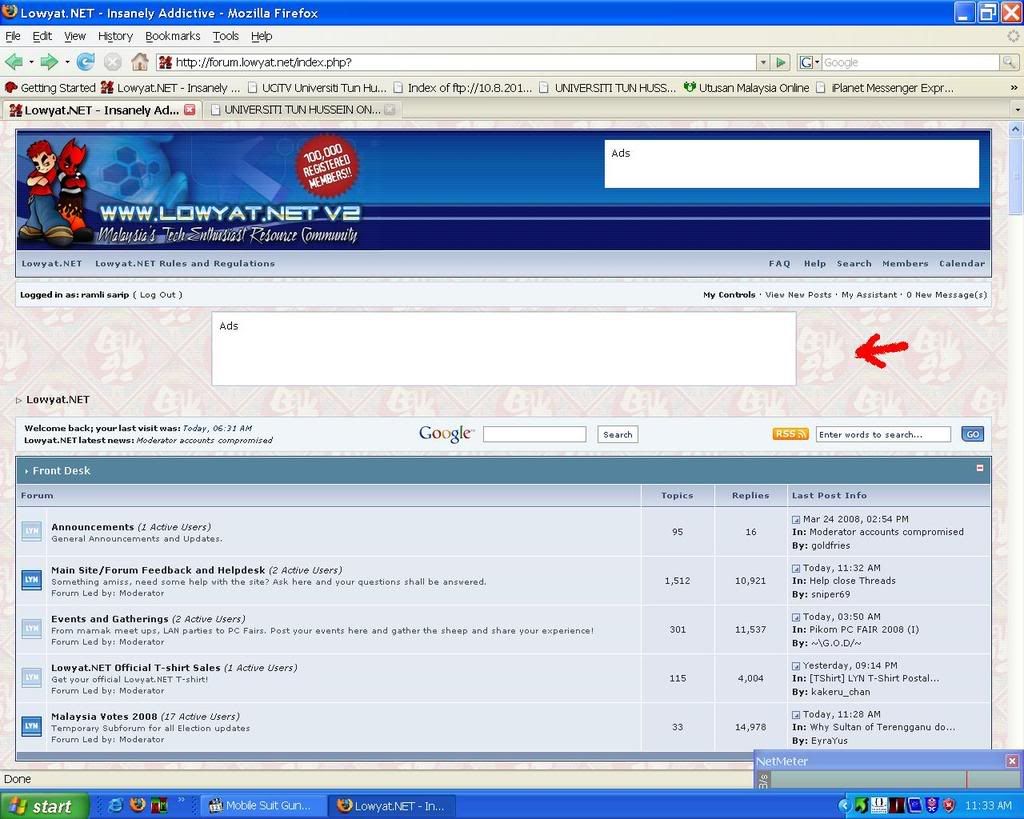Click the green Go arrow beside URL
Image resolution: width=1024 pixels, height=819 pixels.
[781, 62]
